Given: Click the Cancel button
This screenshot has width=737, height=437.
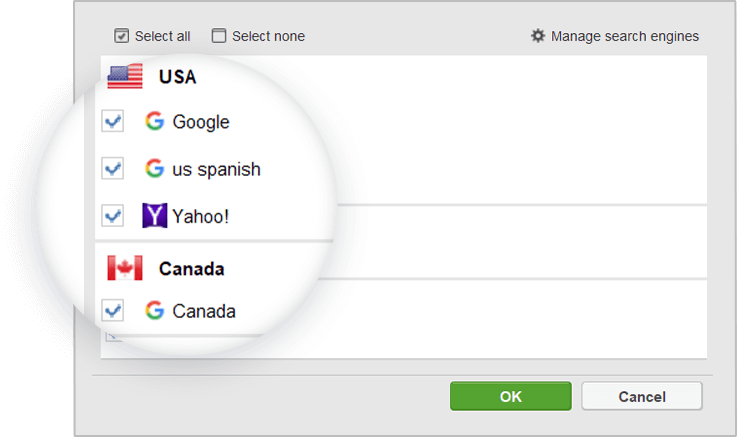Looking at the screenshot, I should tap(642, 396).
